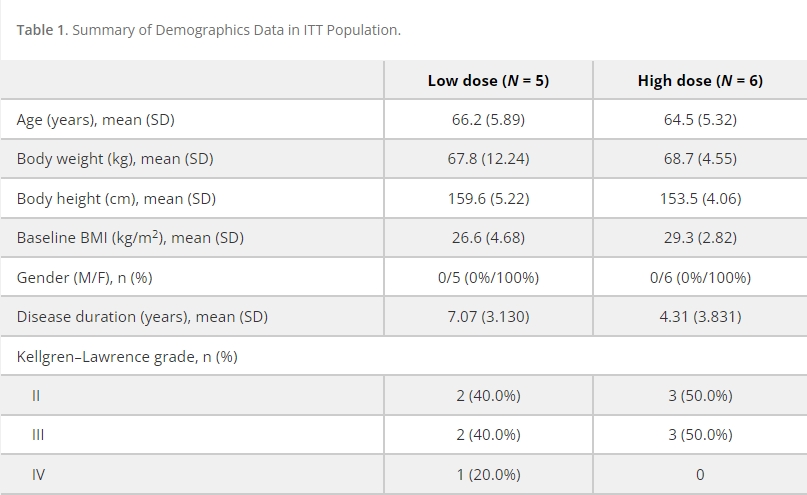Click the Disease duration (years) row label

click(x=142, y=317)
